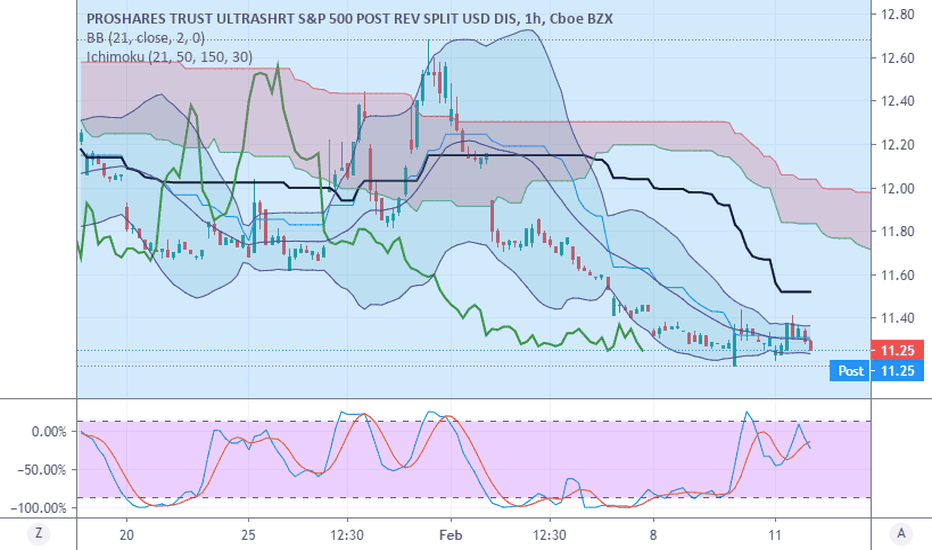
Task: Click the A auto-scale button
Action: click(901, 533)
